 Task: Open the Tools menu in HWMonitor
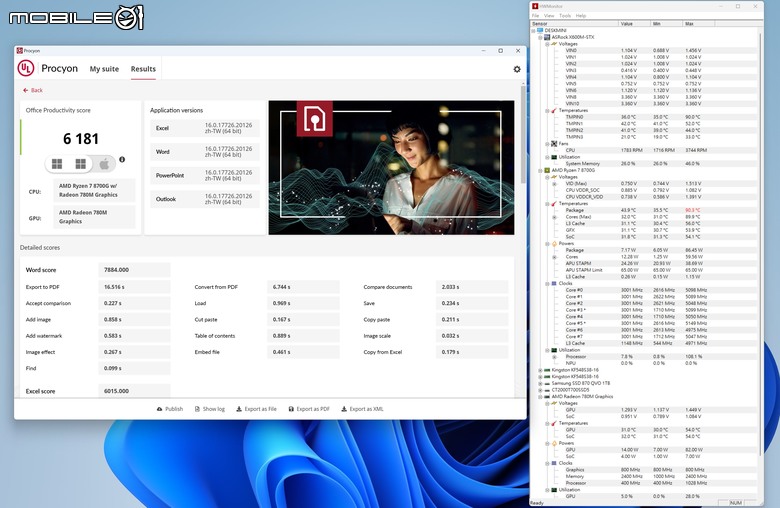coord(565,16)
